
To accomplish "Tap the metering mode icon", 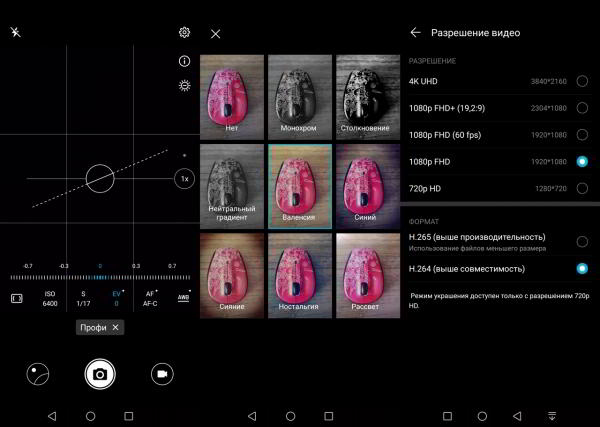I will (16, 297).
